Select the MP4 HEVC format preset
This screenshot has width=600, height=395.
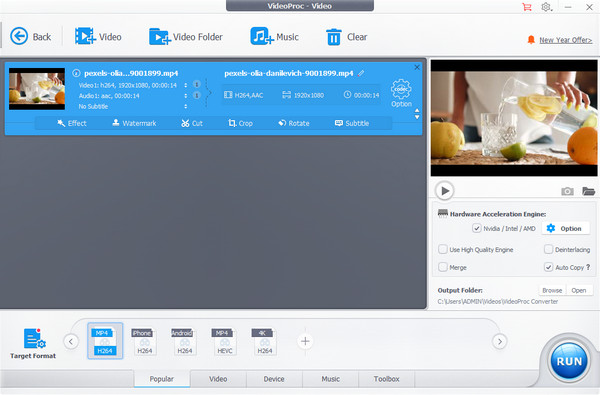point(224,341)
